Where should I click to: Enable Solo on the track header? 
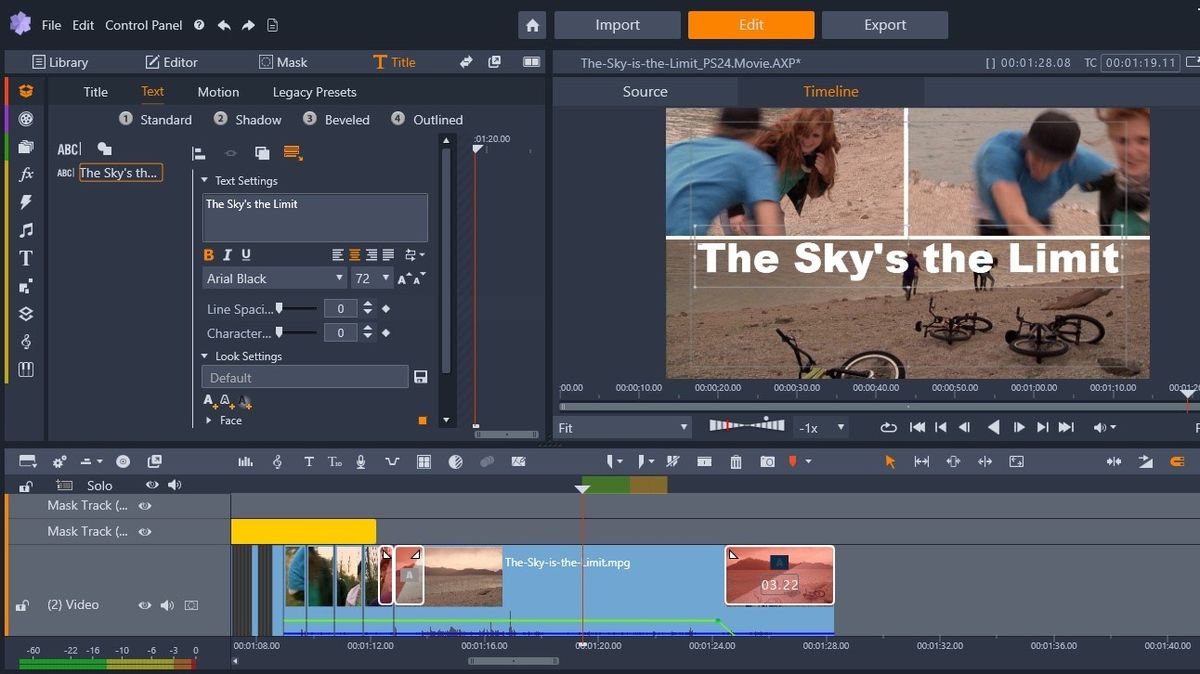pyautogui.click(x=100, y=485)
